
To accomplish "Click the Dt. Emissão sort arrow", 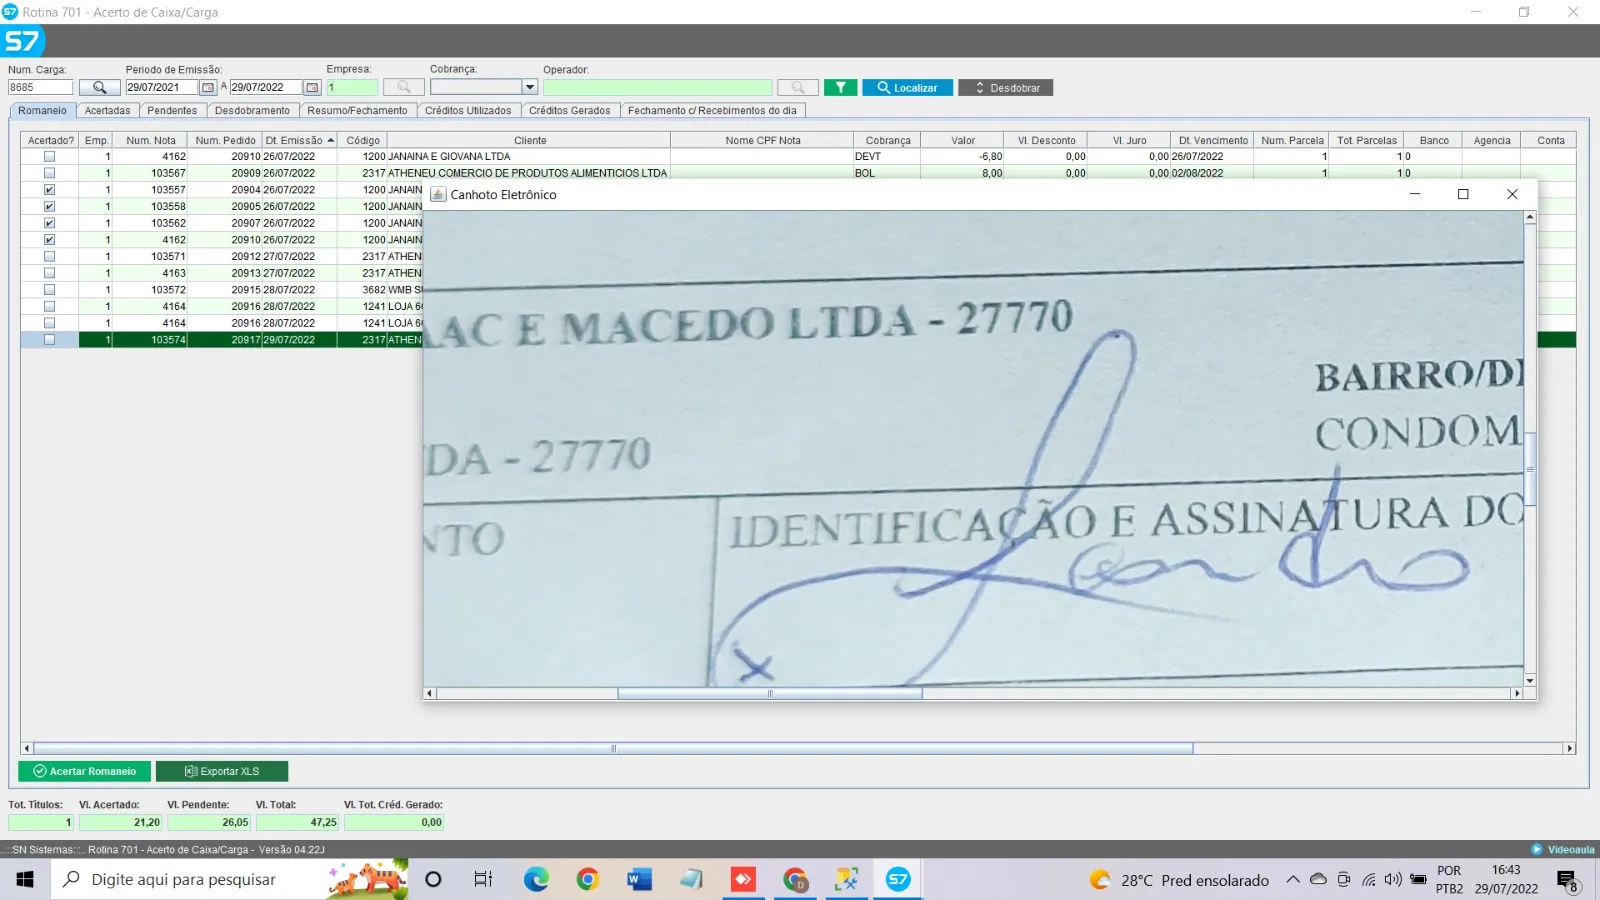I will [x=331, y=140].
